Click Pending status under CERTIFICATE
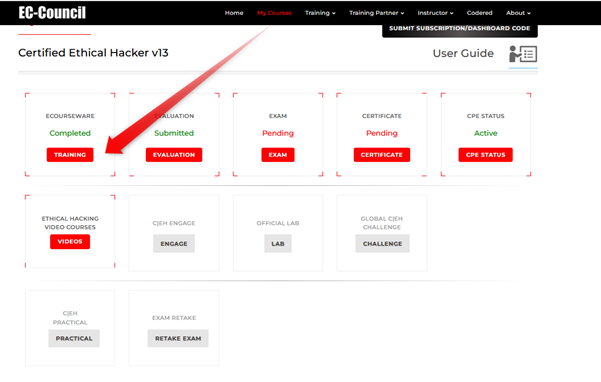The width and height of the screenshot is (601, 382). (x=382, y=133)
